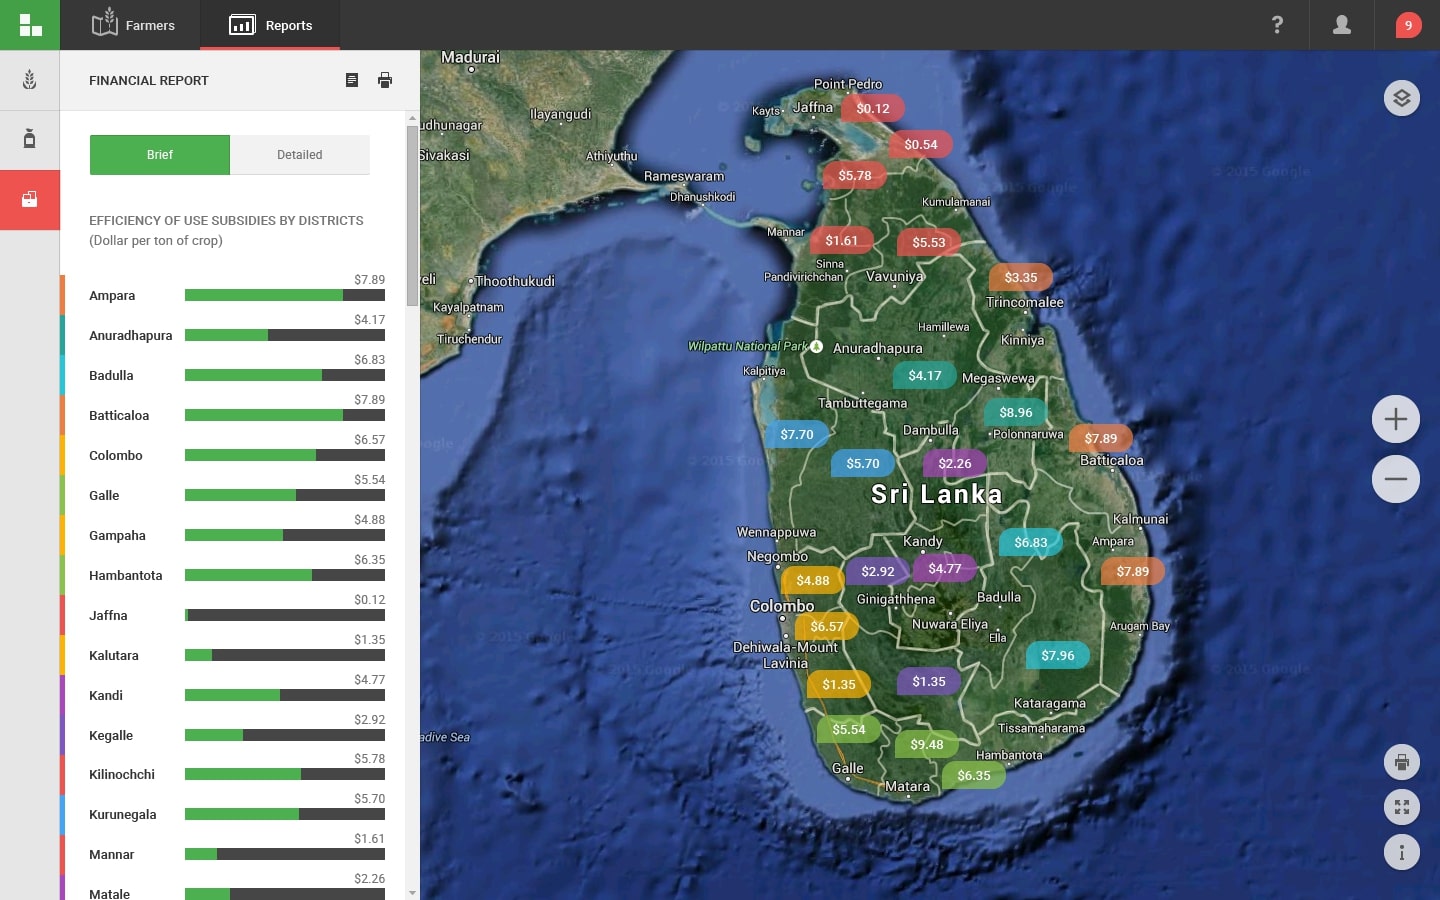This screenshot has height=900, width=1440.
Task: Print the financial report using header printer icon
Action: (x=385, y=80)
